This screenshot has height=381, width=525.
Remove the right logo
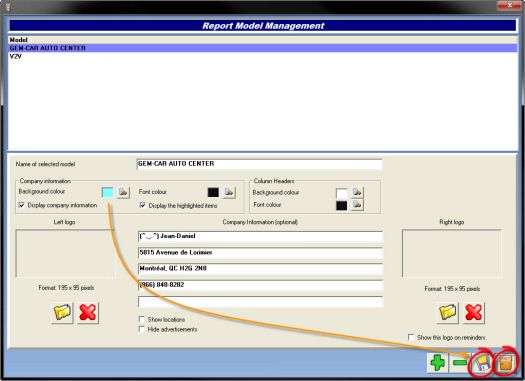[x=473, y=313]
